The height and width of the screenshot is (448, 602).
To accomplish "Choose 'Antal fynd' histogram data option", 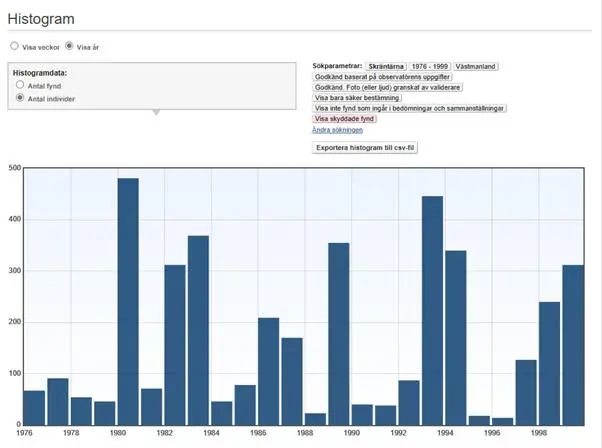I will click(x=20, y=86).
